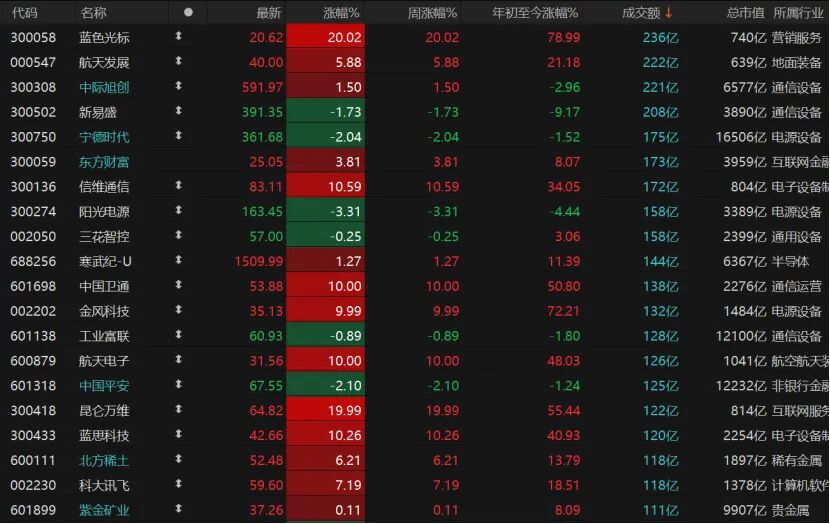Sort by the 最新 price column header
This screenshot has height=524, width=830.
268,13
